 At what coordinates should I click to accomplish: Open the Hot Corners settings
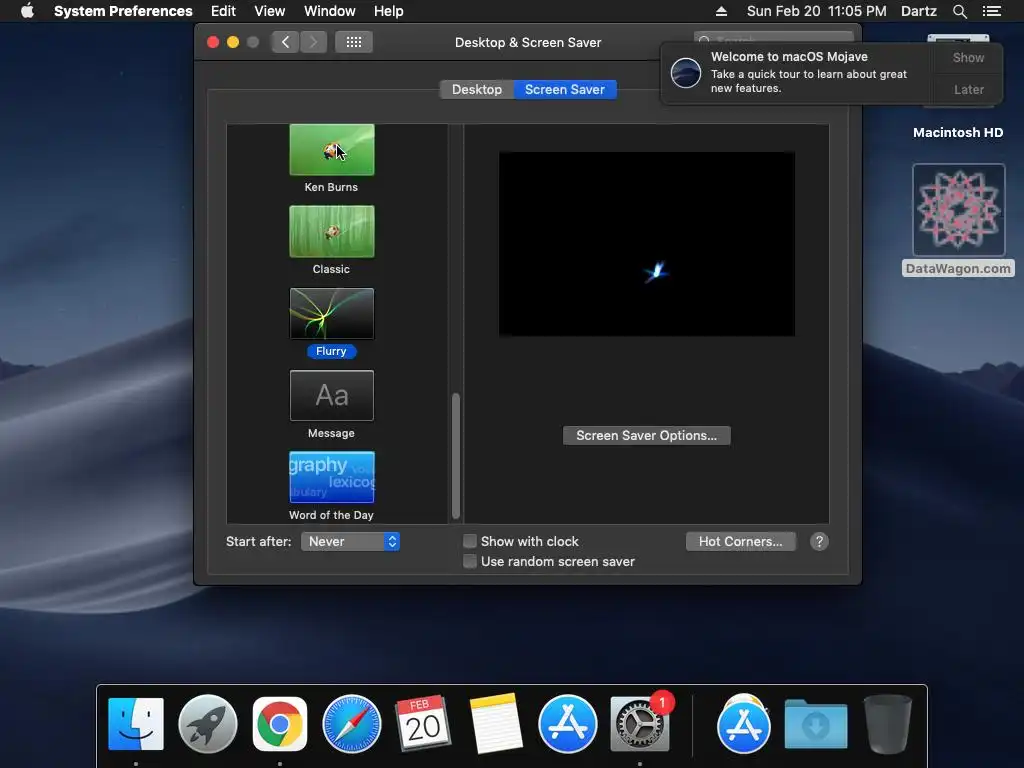(x=741, y=541)
